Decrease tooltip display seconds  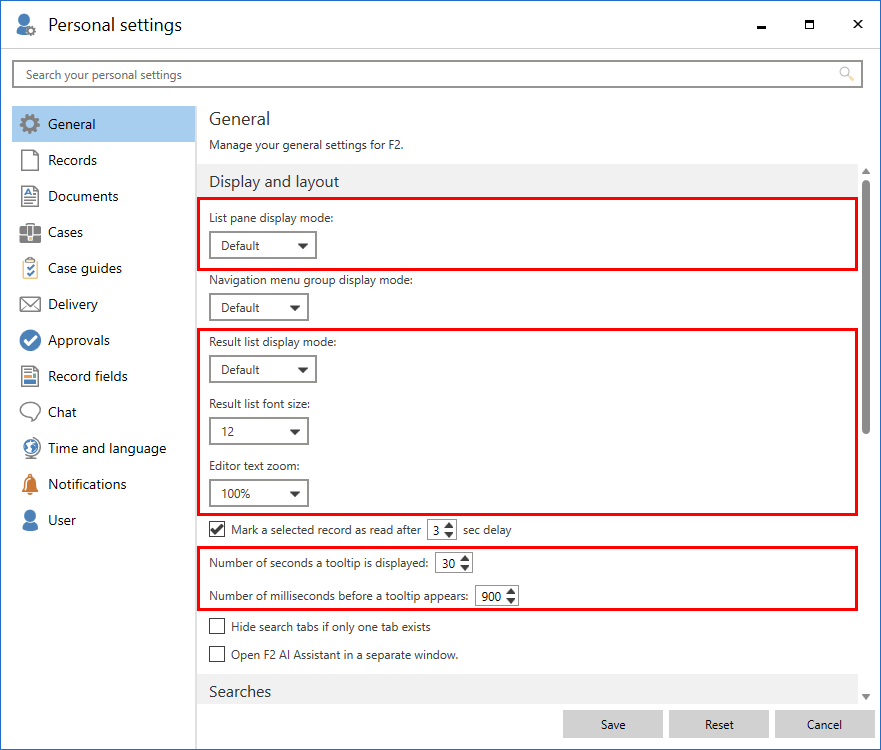click(x=465, y=567)
